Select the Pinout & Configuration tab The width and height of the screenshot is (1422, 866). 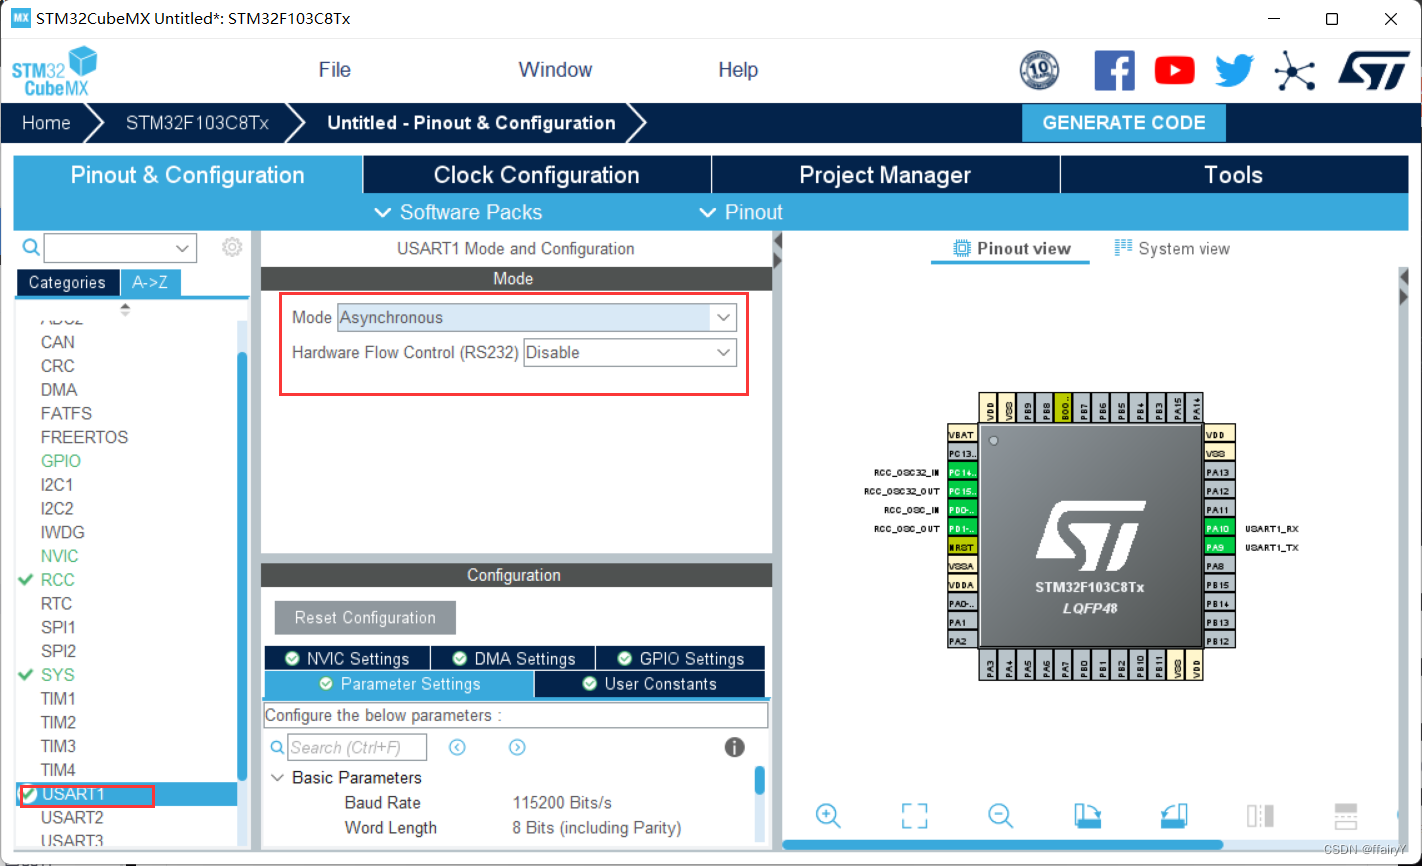click(188, 175)
